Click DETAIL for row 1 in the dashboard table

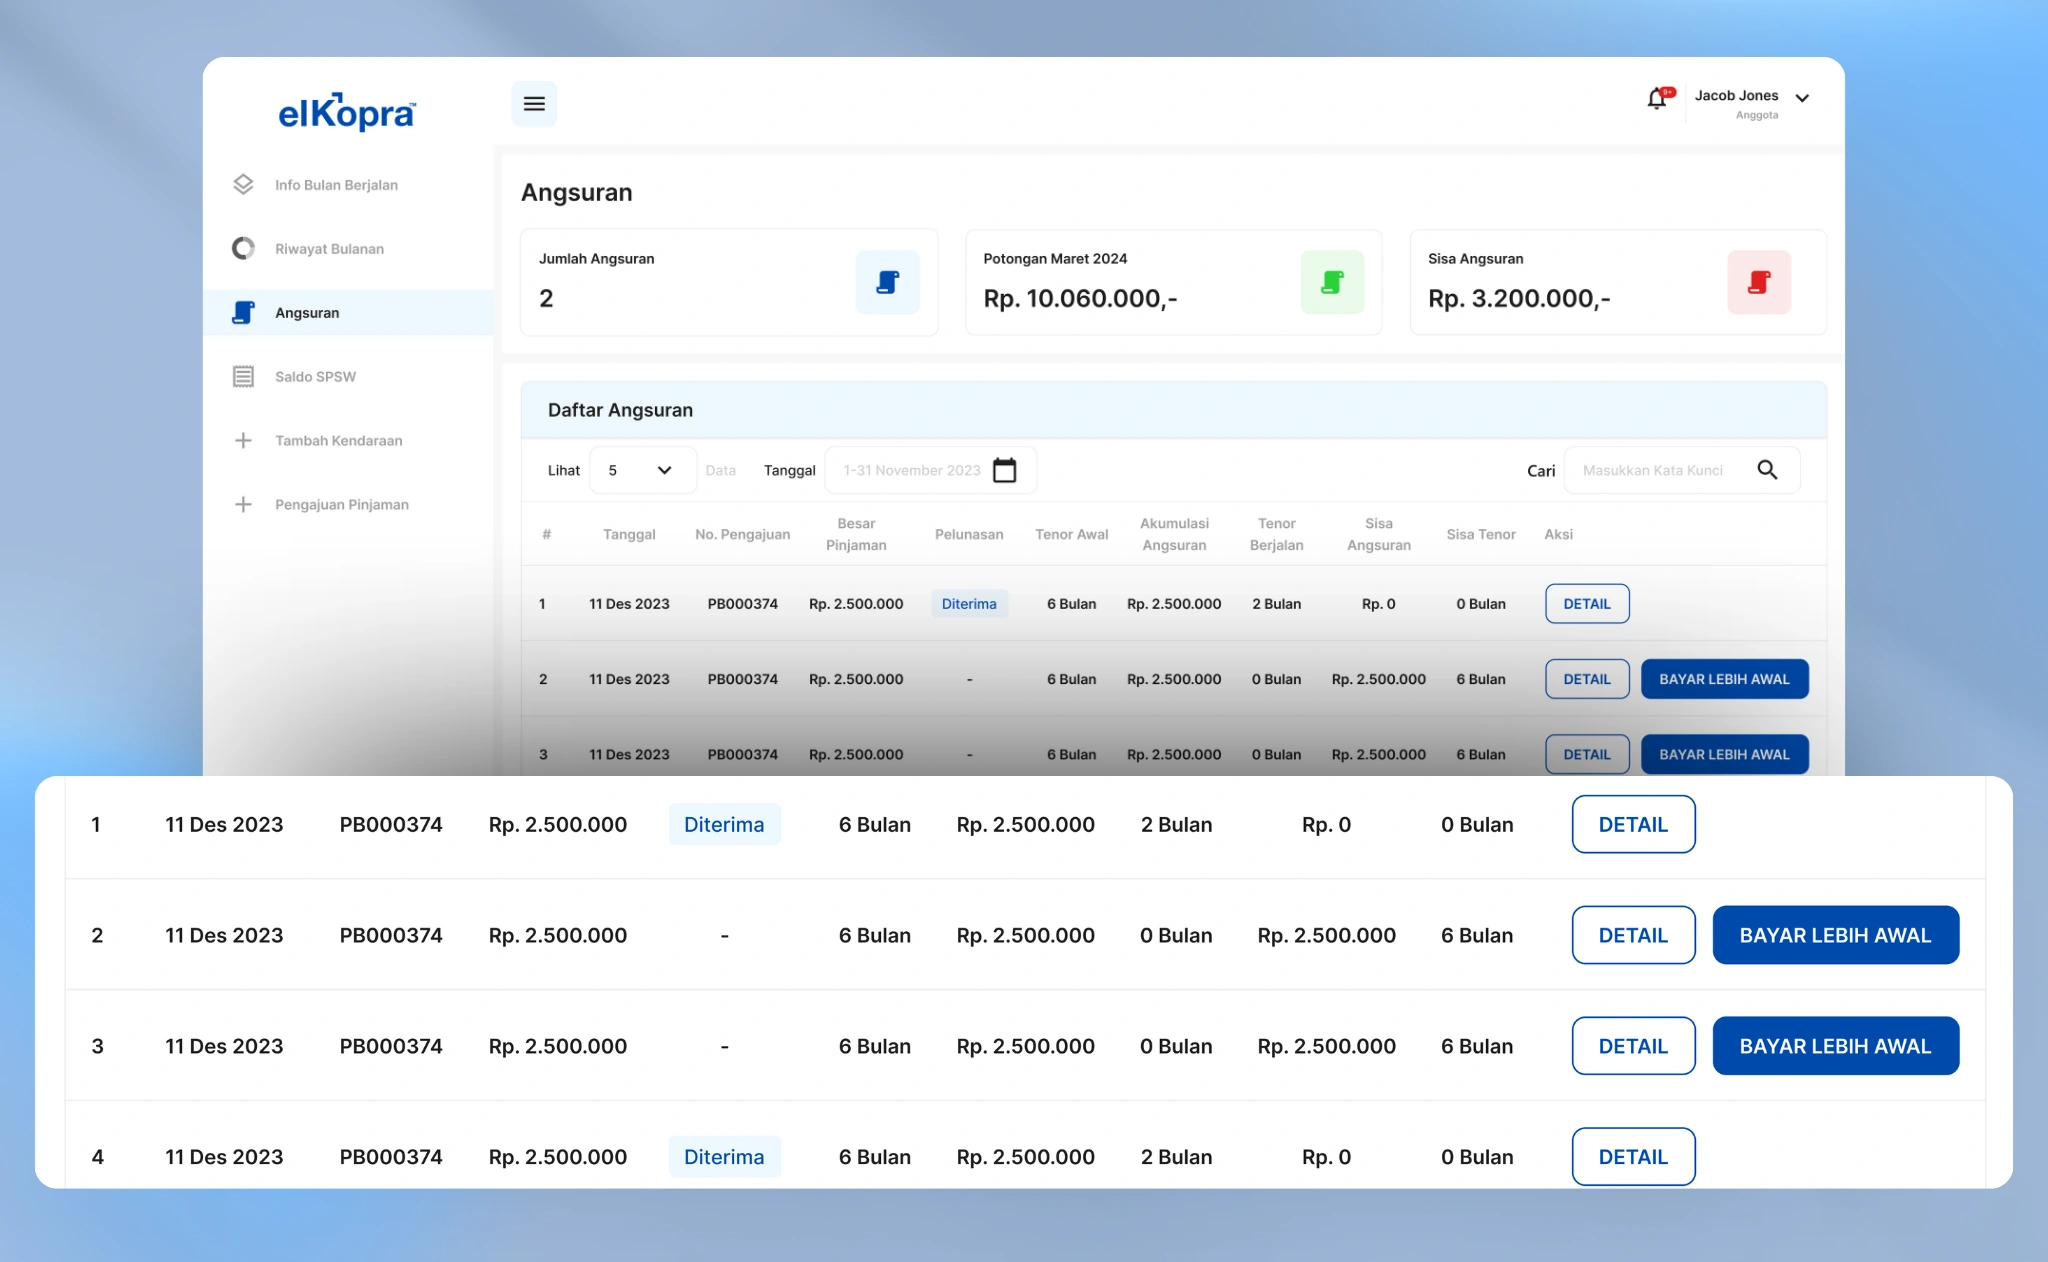pos(1587,604)
